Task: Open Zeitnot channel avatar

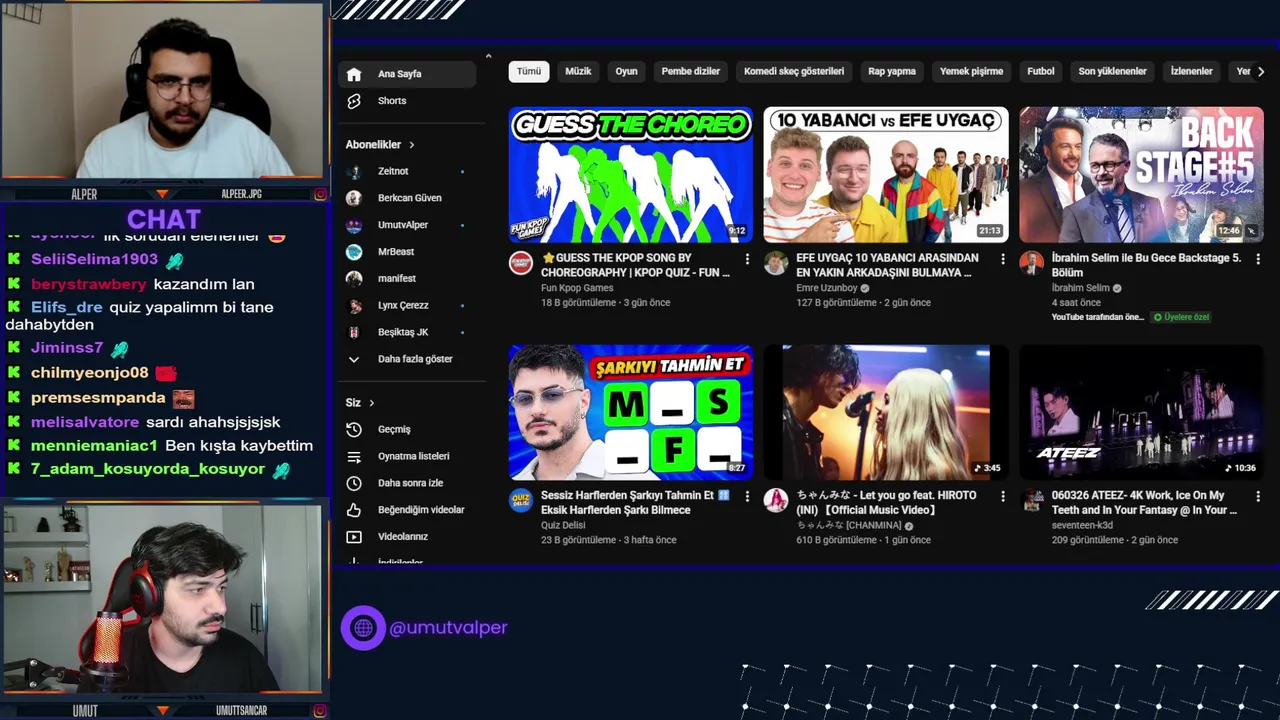Action: tap(354, 171)
